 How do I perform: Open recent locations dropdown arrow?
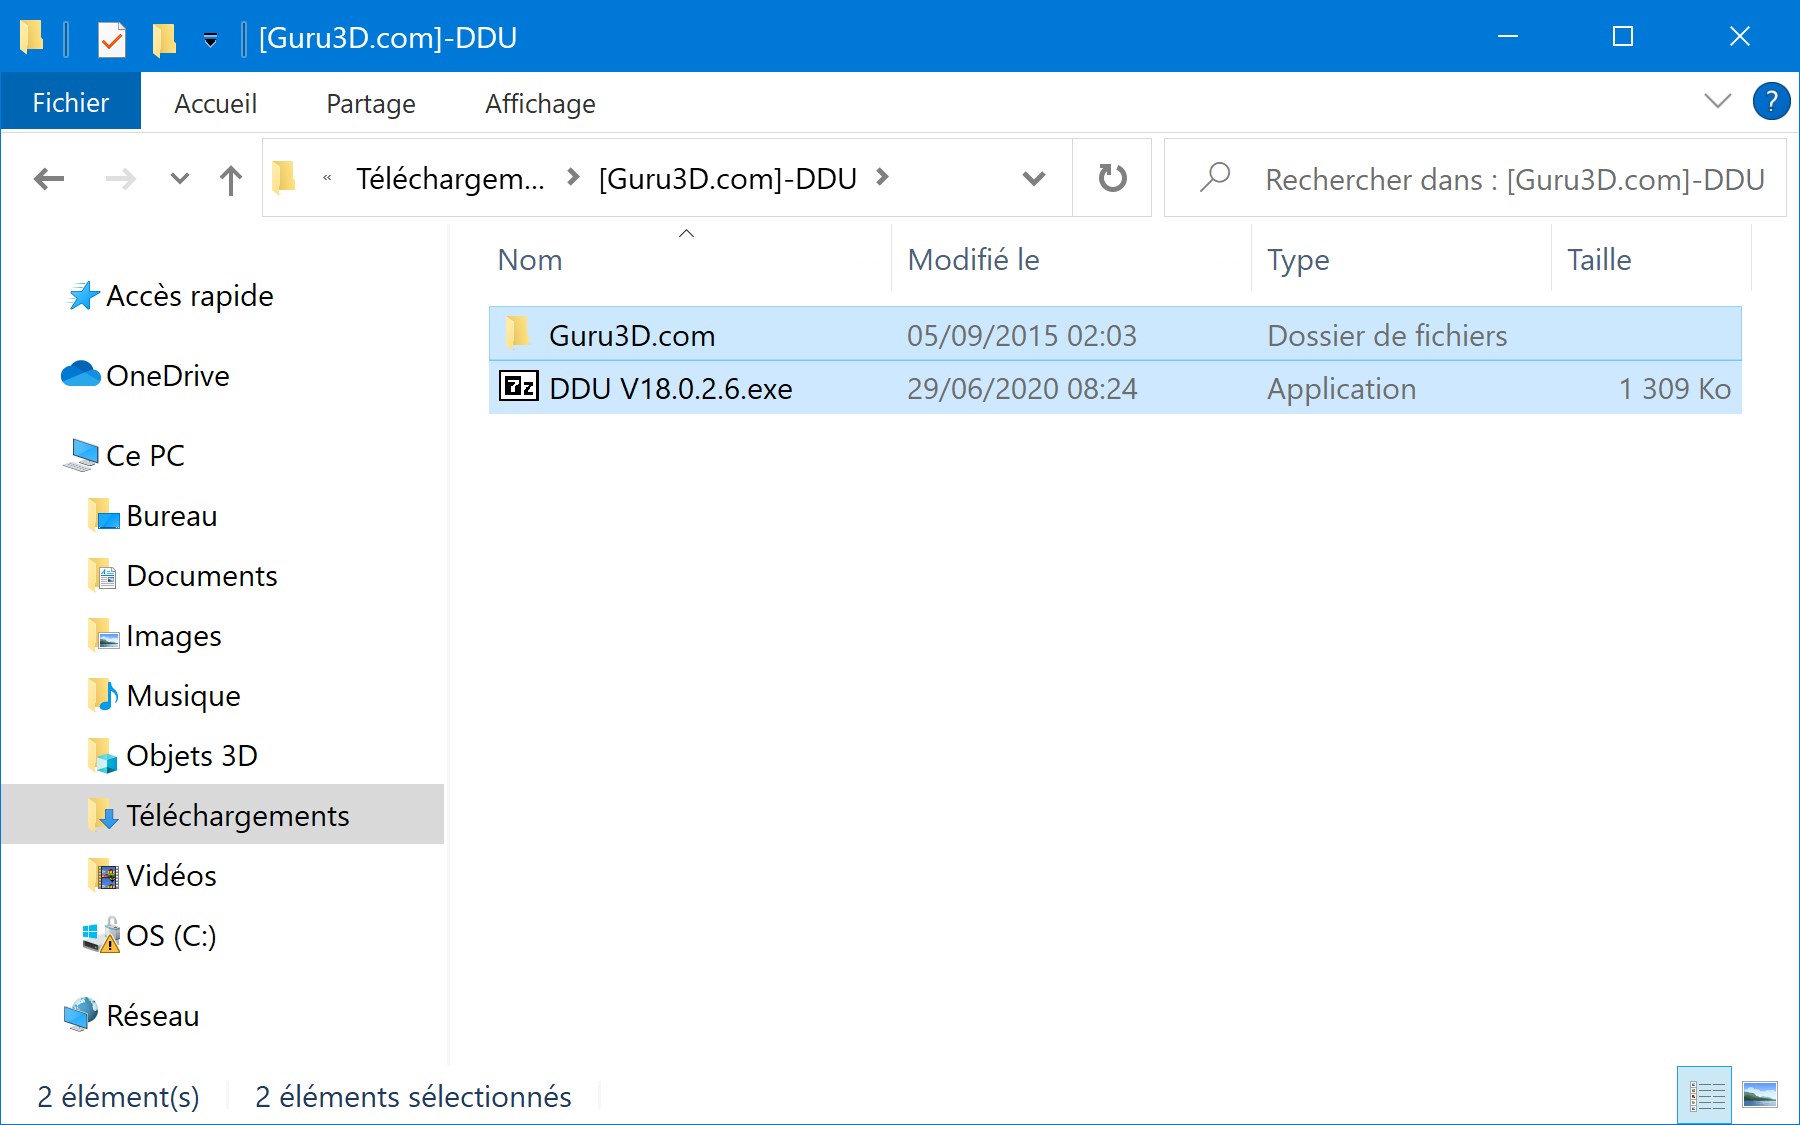tap(180, 179)
